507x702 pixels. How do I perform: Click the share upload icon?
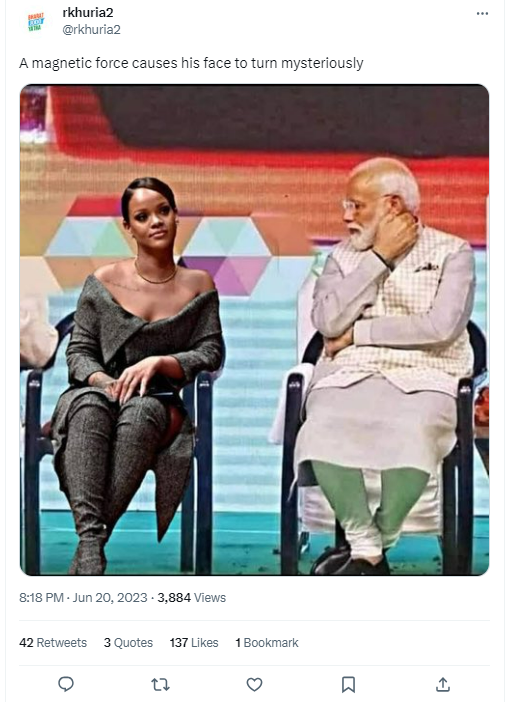click(443, 684)
